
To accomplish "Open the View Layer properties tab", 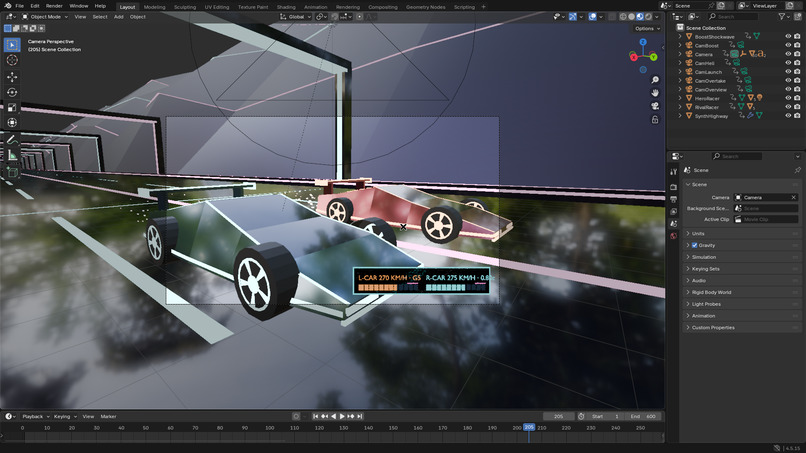I will [673, 211].
